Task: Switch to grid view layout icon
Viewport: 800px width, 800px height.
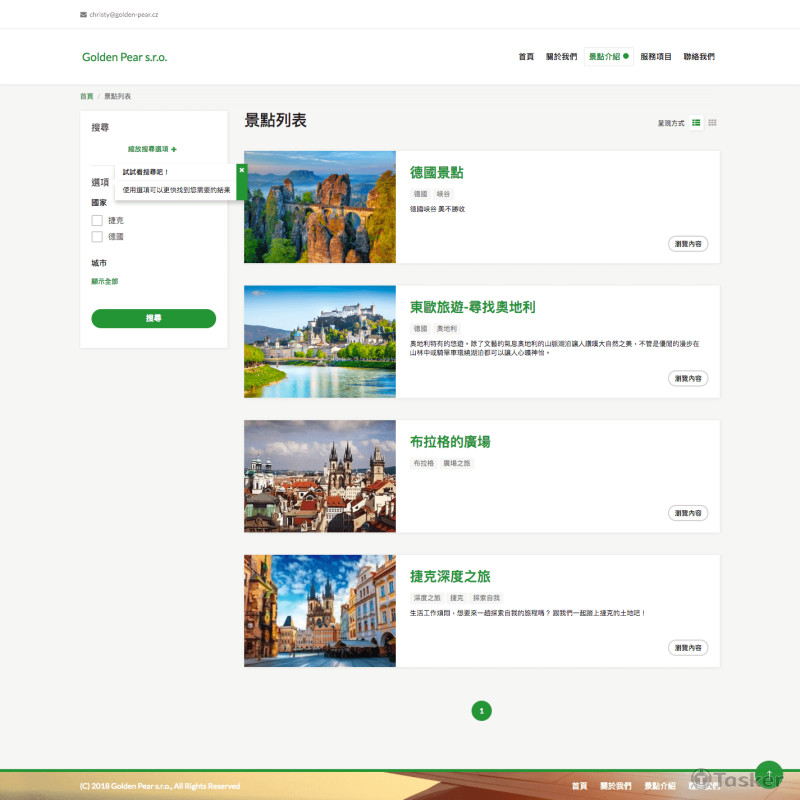Action: coord(712,122)
